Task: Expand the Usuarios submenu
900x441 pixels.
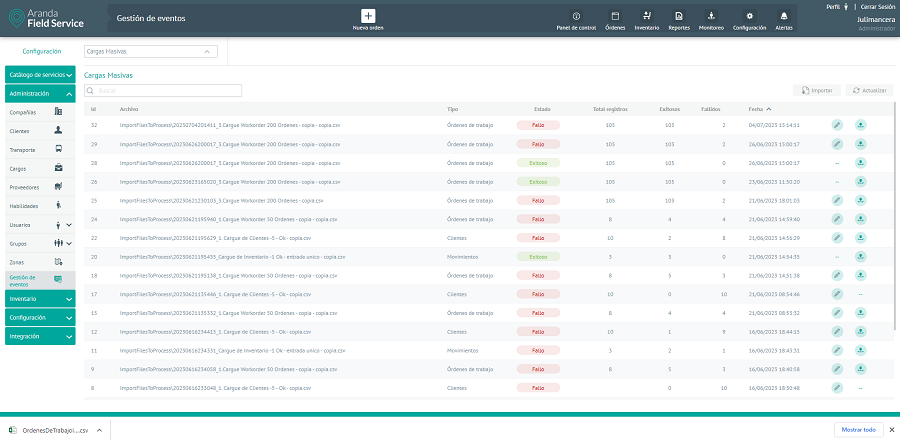Action: coord(69,225)
